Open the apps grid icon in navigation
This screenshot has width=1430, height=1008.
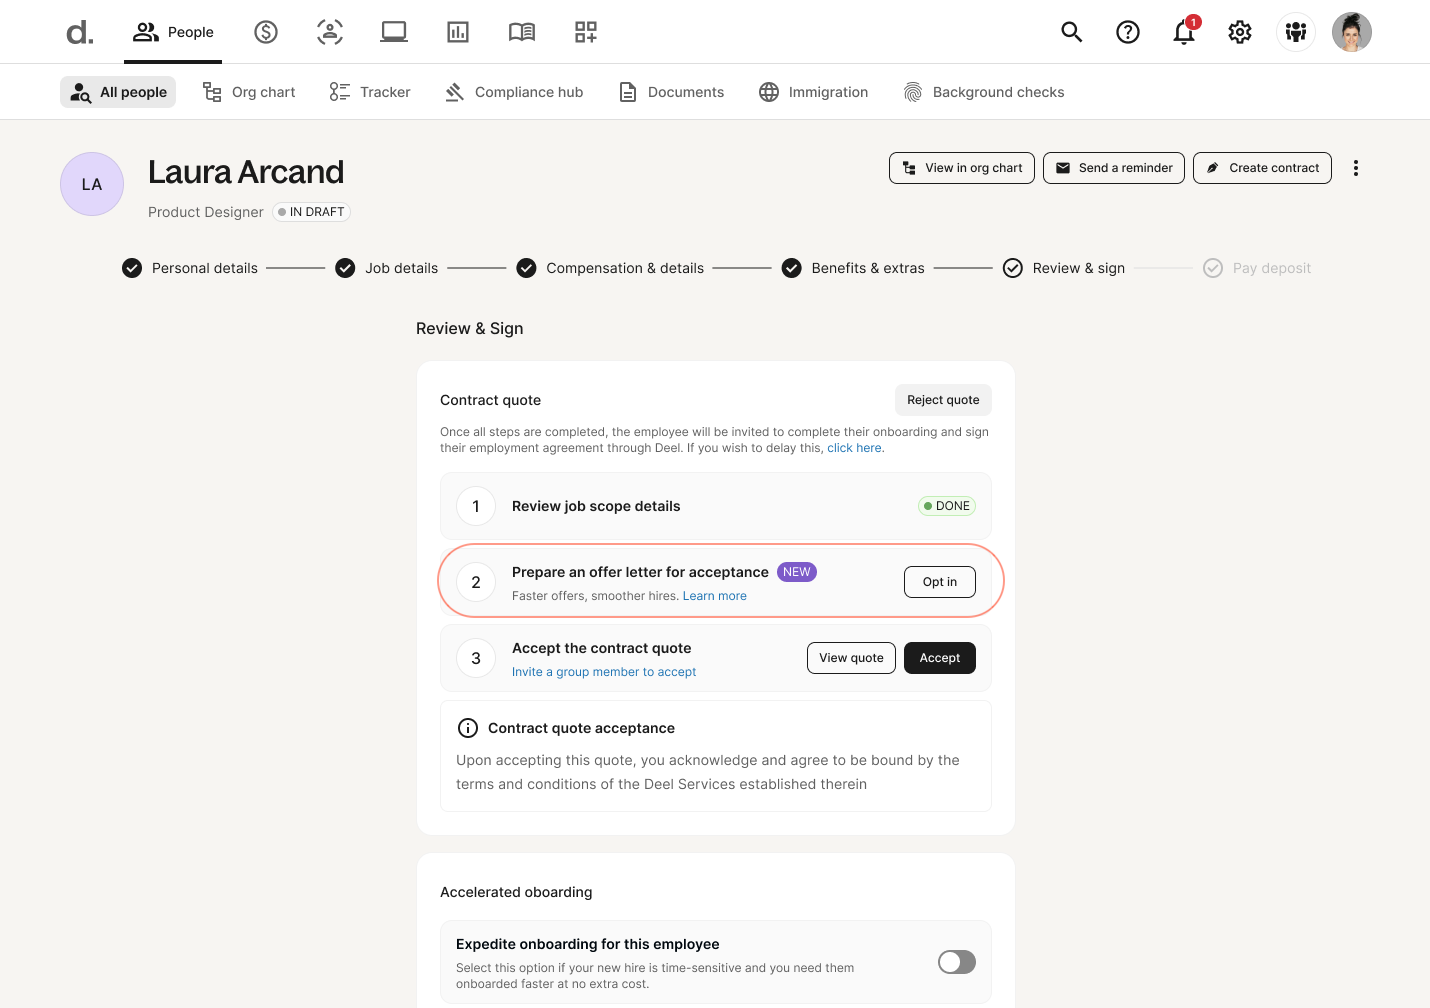(585, 31)
